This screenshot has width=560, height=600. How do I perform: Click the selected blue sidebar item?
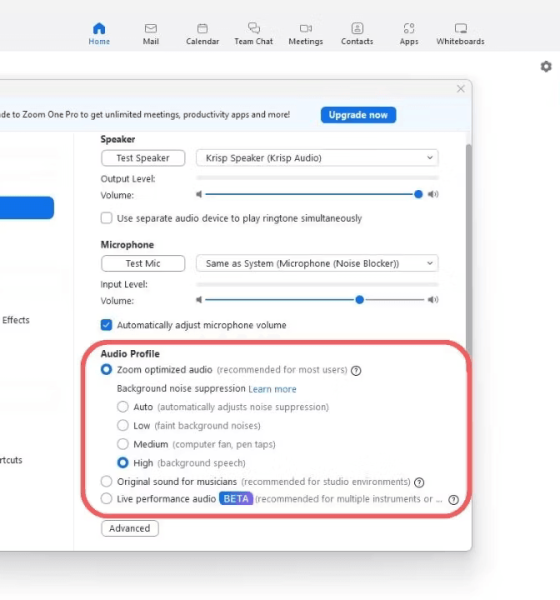(27, 208)
